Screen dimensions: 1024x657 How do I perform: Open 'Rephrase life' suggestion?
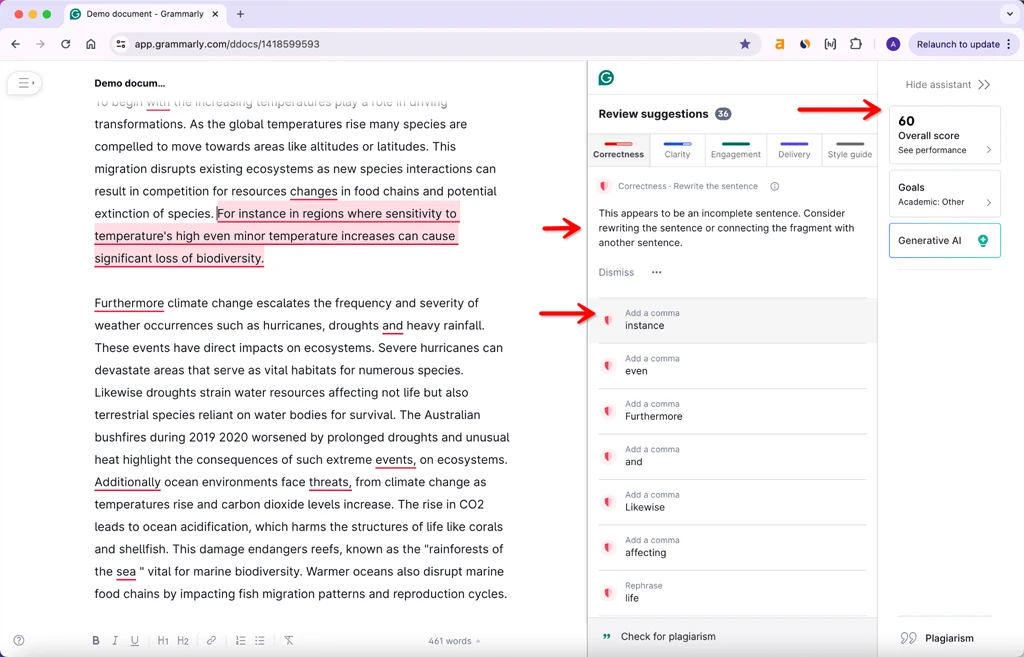(732, 592)
